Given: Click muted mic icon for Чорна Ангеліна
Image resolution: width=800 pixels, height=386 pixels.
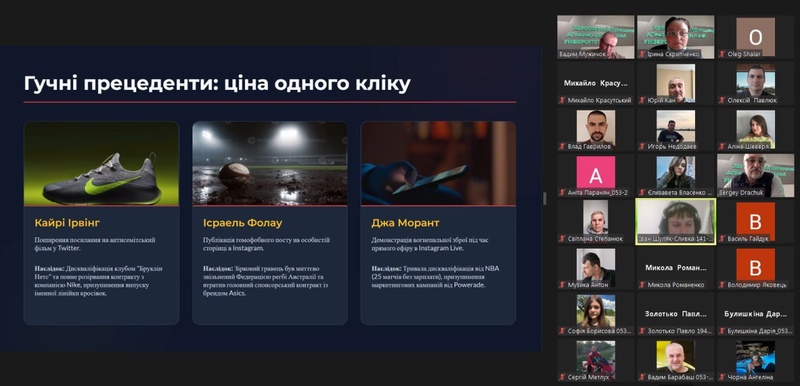Looking at the screenshot, I should coord(722,377).
